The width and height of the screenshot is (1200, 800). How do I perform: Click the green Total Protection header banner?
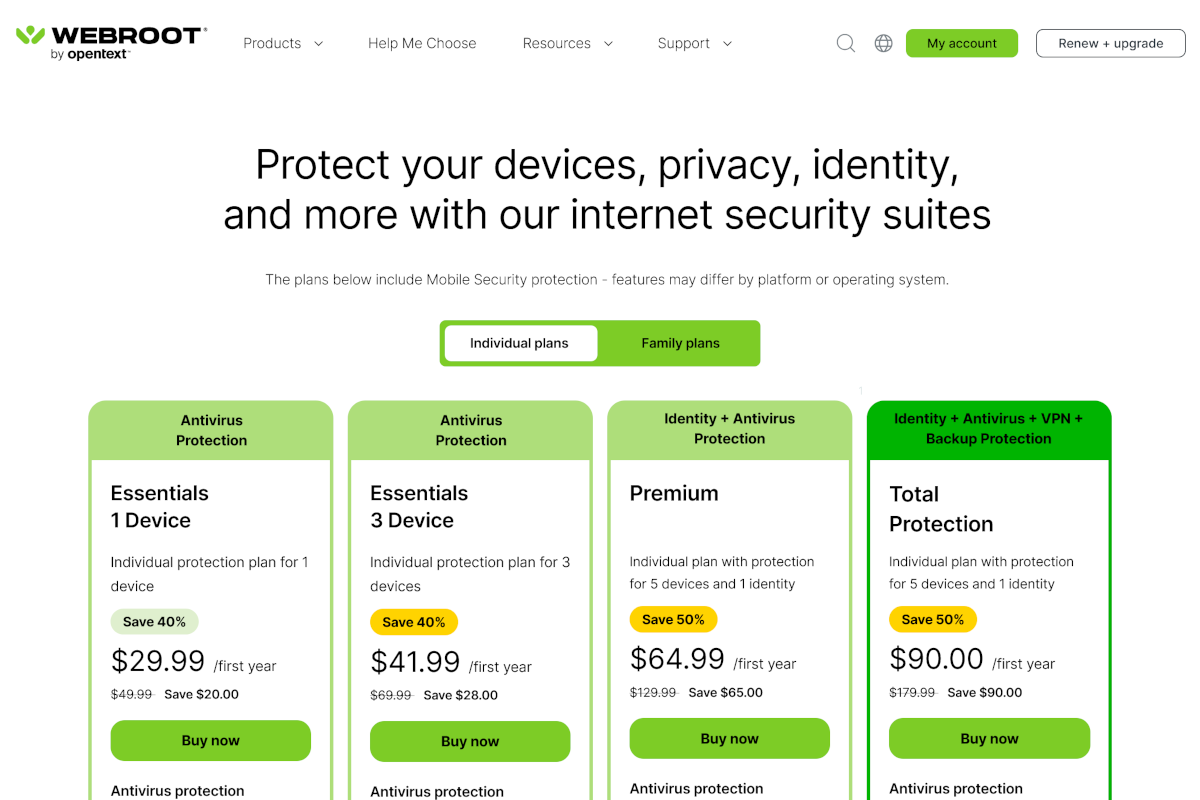[988, 429]
